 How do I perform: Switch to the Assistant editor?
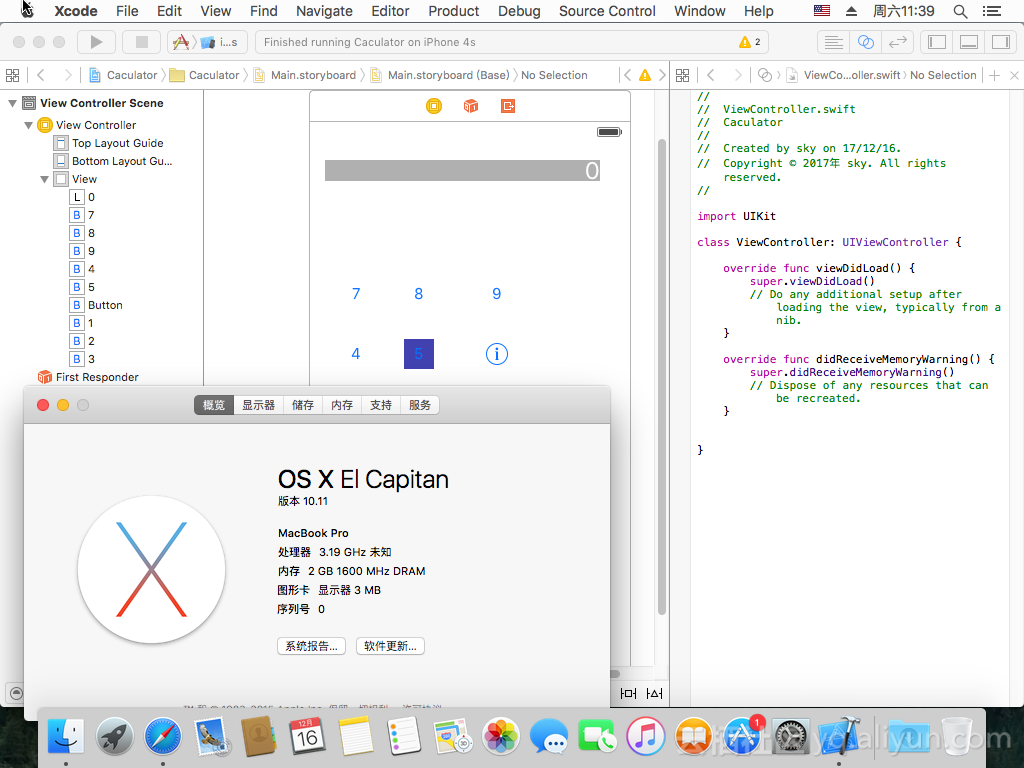click(865, 42)
